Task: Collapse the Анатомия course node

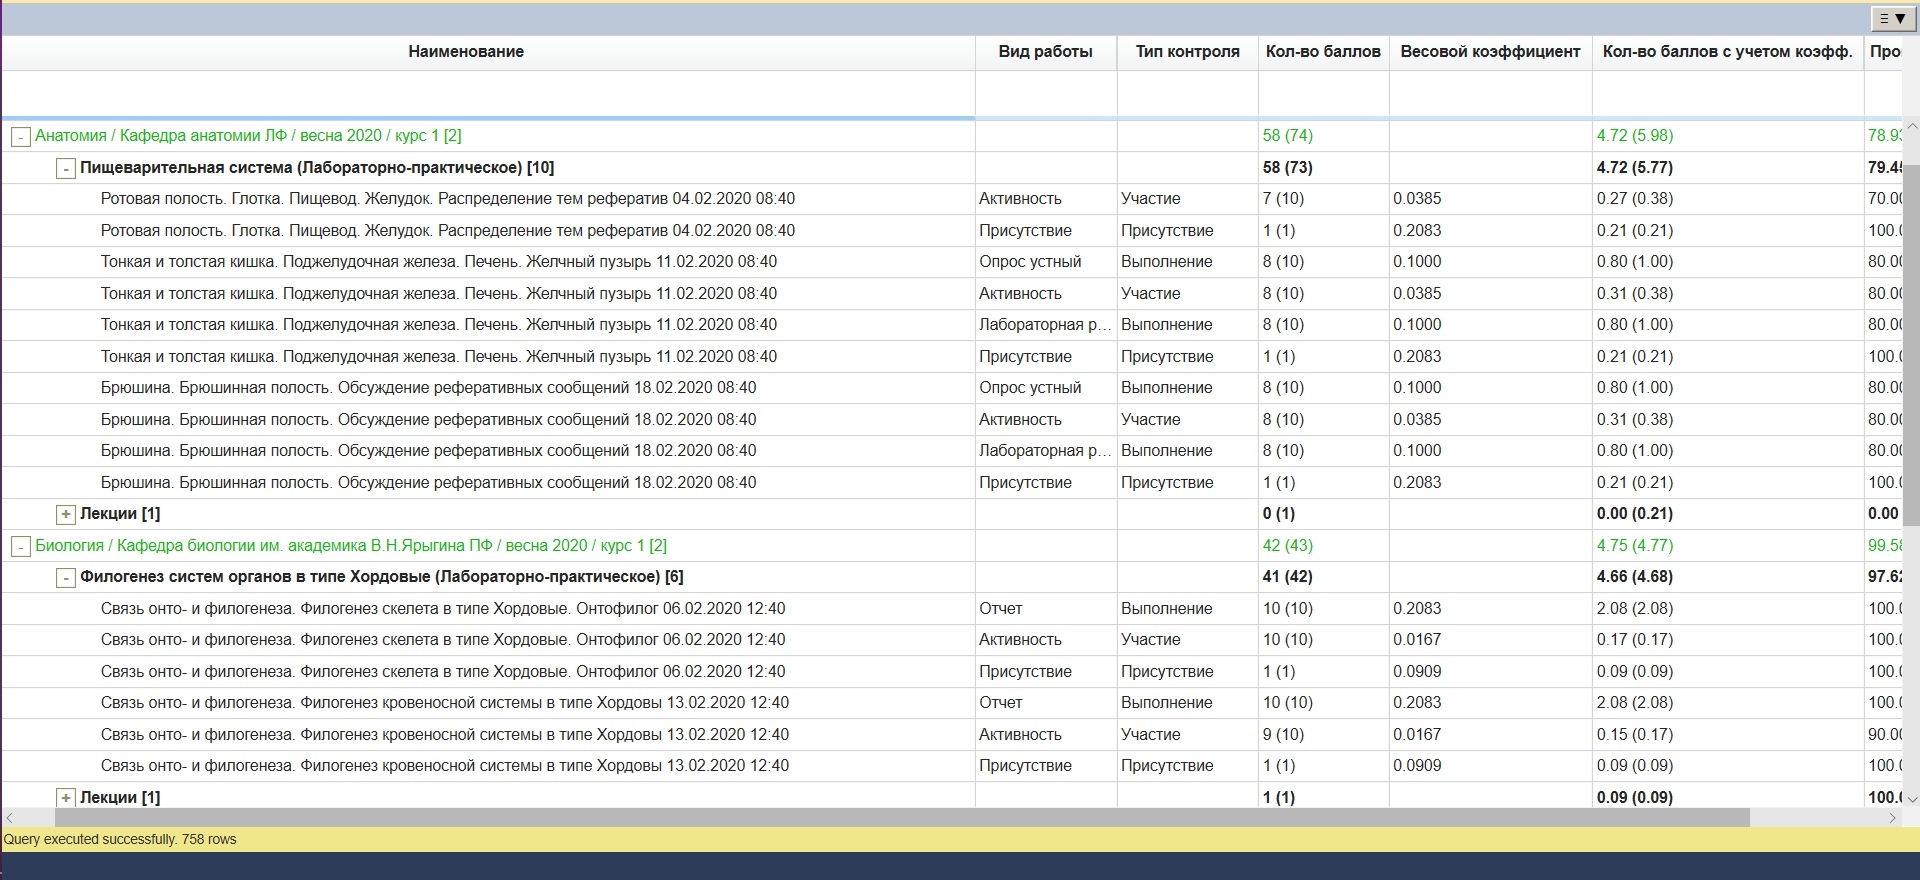Action: coord(20,137)
